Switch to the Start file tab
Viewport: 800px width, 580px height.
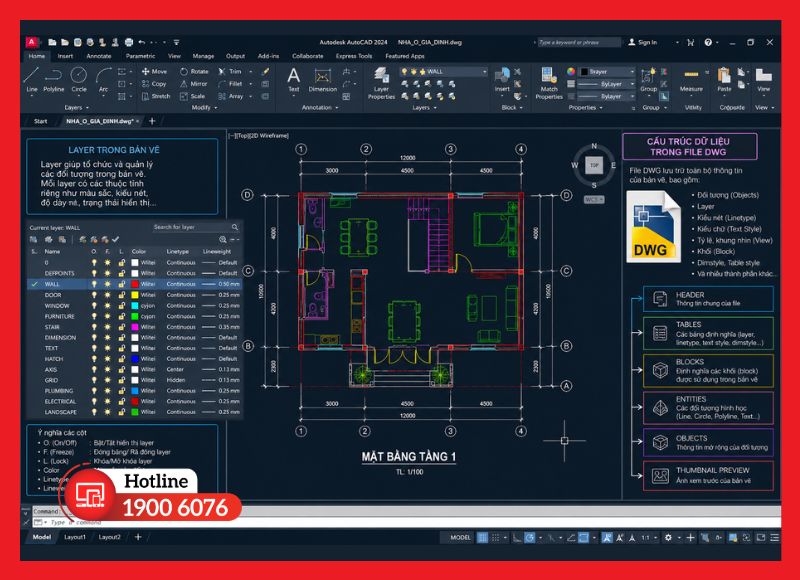40,121
